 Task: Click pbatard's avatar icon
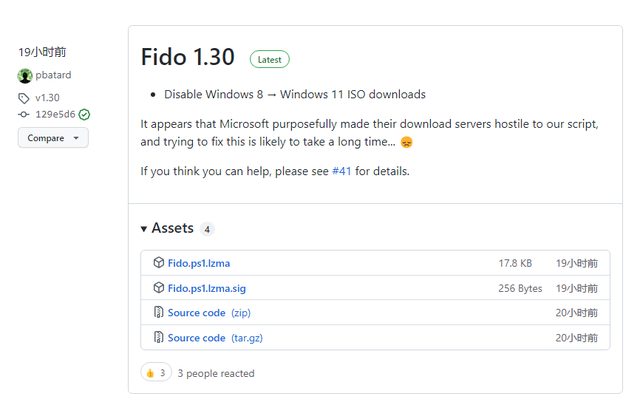25,76
